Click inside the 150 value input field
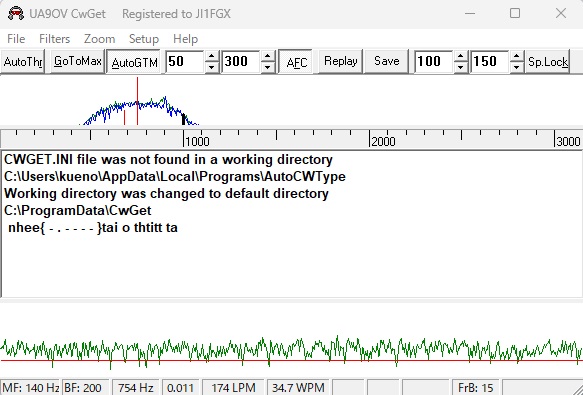This screenshot has width=583, height=395. click(x=490, y=61)
